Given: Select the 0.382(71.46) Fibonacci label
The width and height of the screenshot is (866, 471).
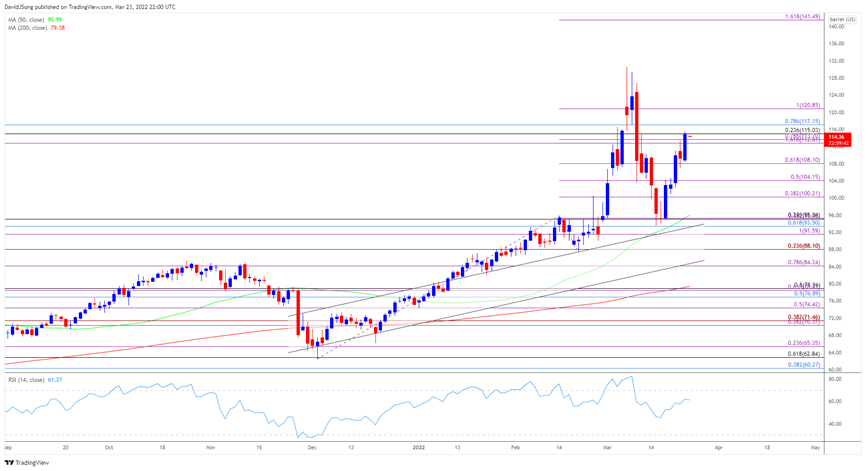Looking at the screenshot, I should pos(804,317).
